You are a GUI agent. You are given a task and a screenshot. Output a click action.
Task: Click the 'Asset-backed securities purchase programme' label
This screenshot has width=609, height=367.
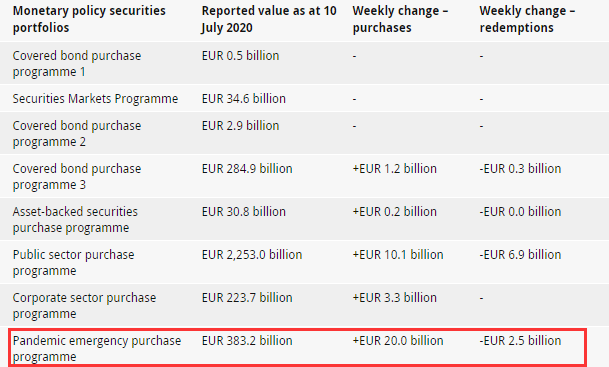point(75,220)
